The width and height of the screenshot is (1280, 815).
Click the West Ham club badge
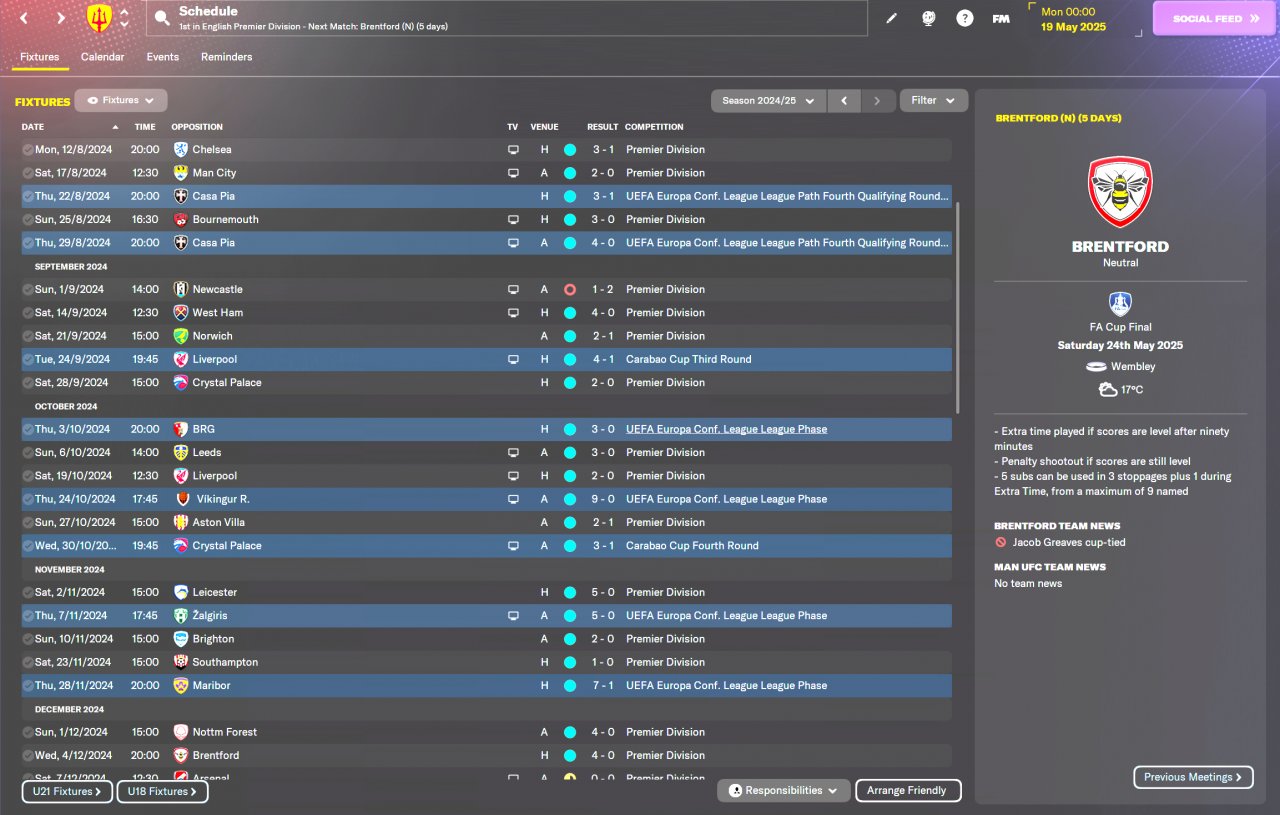pyautogui.click(x=181, y=312)
